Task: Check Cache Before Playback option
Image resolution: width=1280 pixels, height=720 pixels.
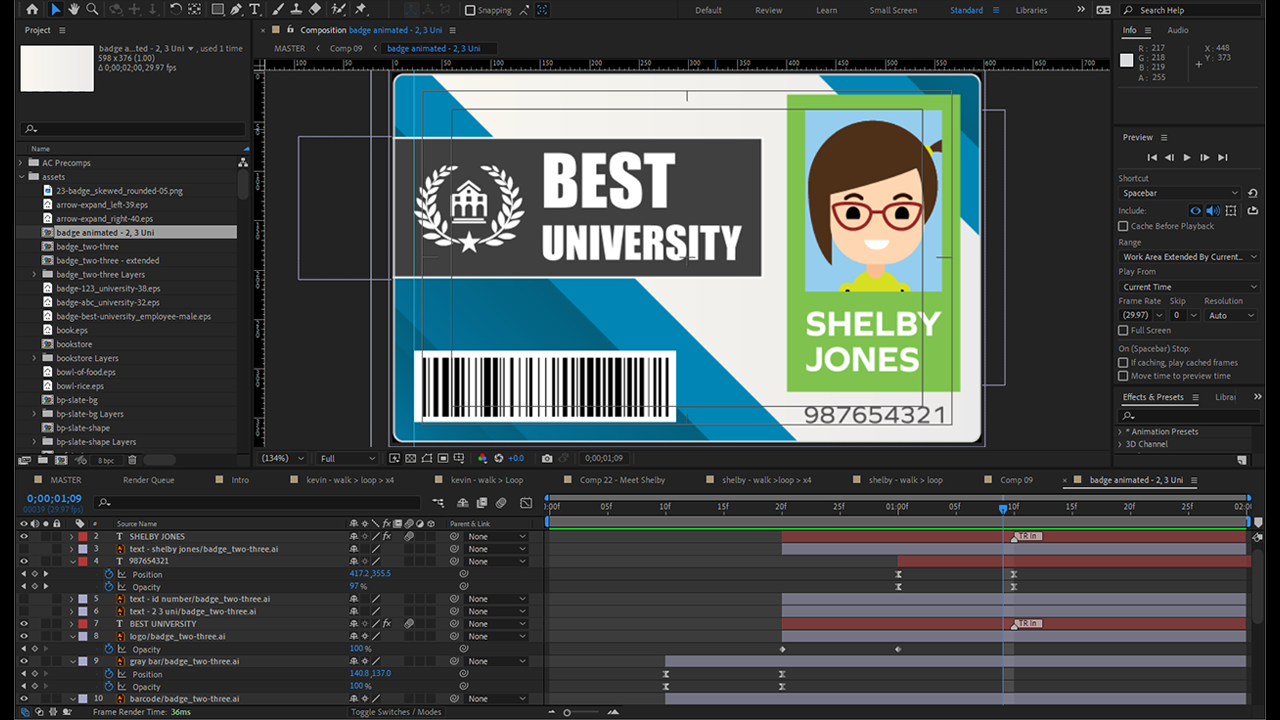Action: click(1123, 226)
